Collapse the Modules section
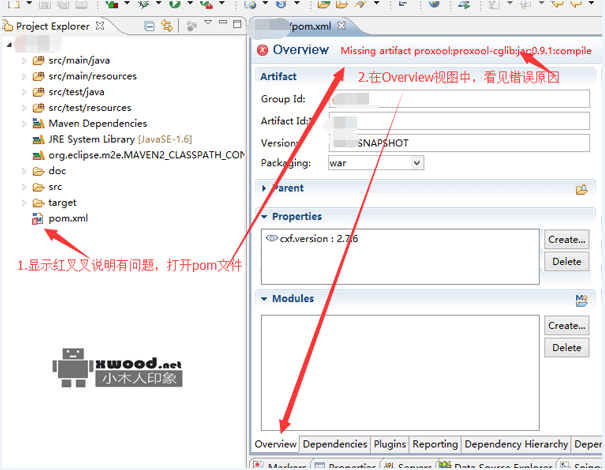 pos(264,299)
